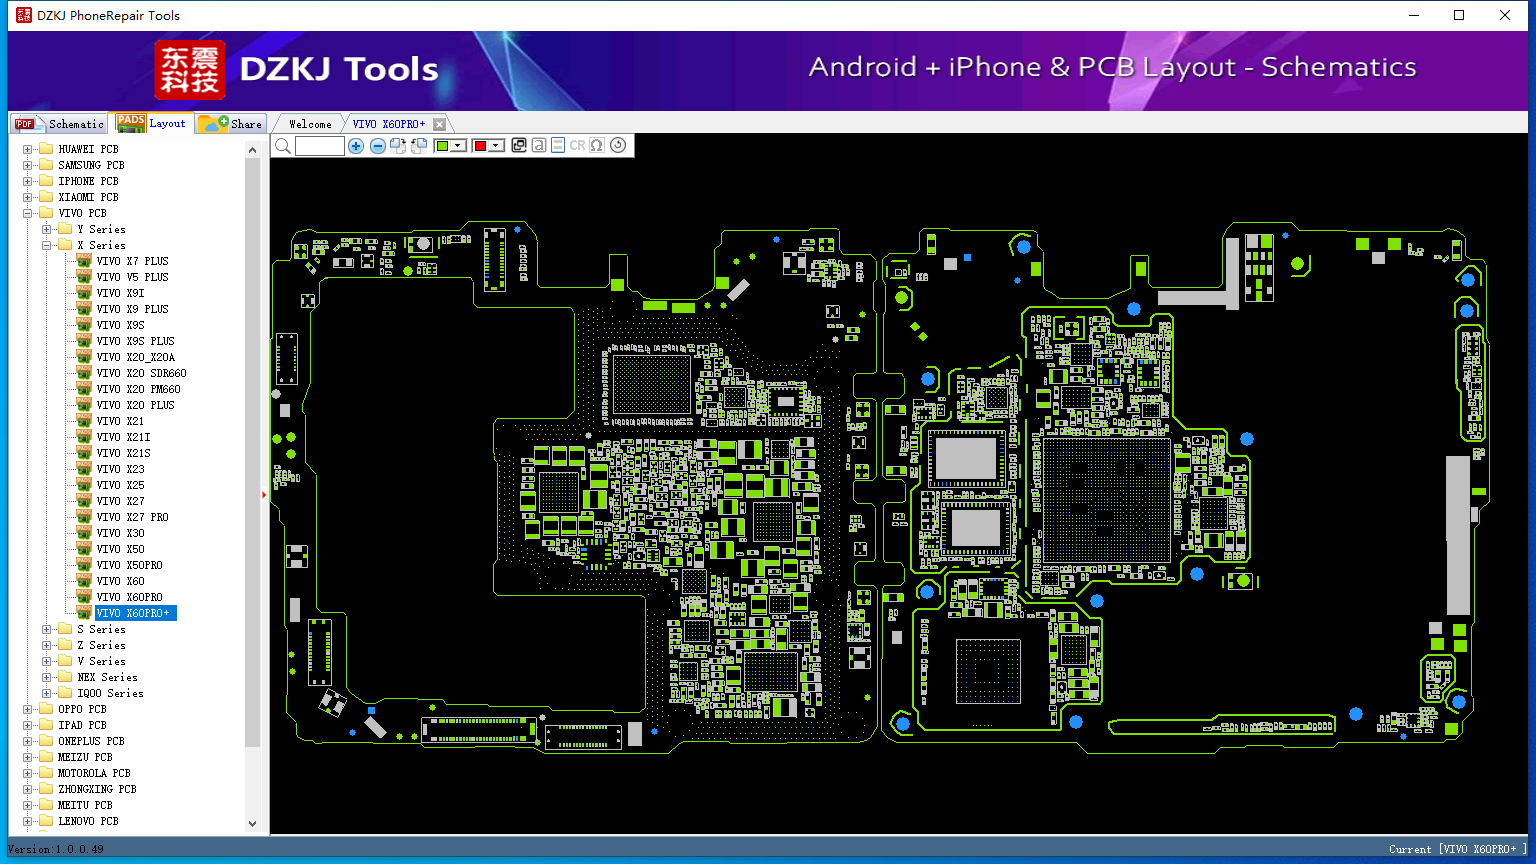Expand the OPPO PCB folder
Screen dimensions: 1536x864
click(x=28, y=709)
